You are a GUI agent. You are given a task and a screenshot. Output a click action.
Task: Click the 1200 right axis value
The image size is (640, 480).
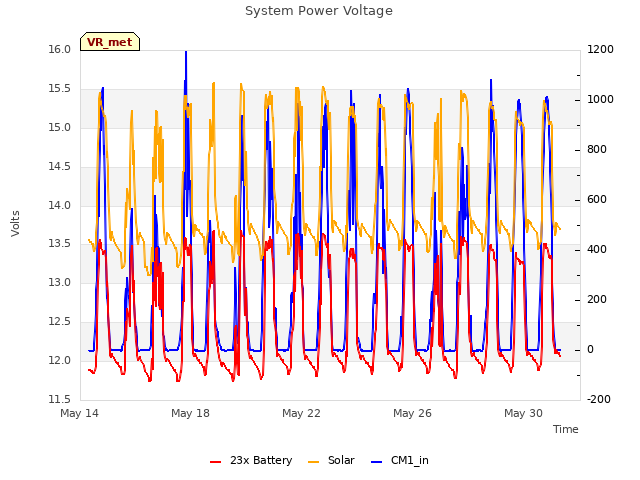tap(600, 50)
